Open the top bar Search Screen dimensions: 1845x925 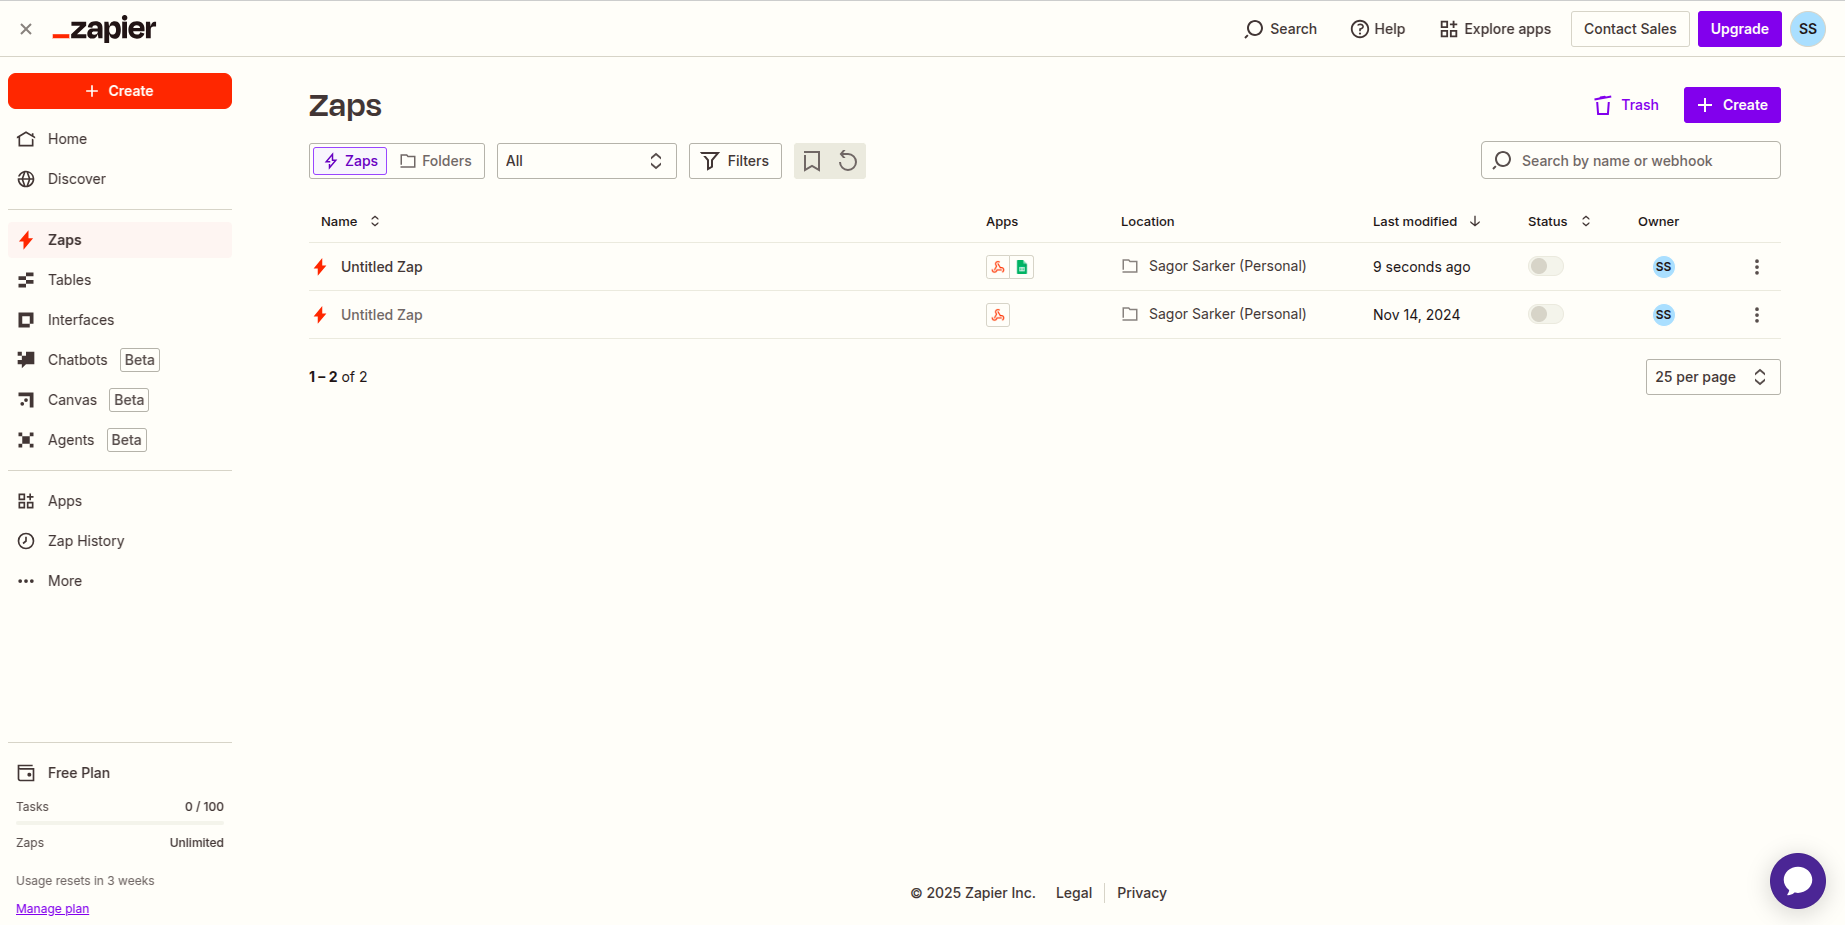coord(1280,29)
